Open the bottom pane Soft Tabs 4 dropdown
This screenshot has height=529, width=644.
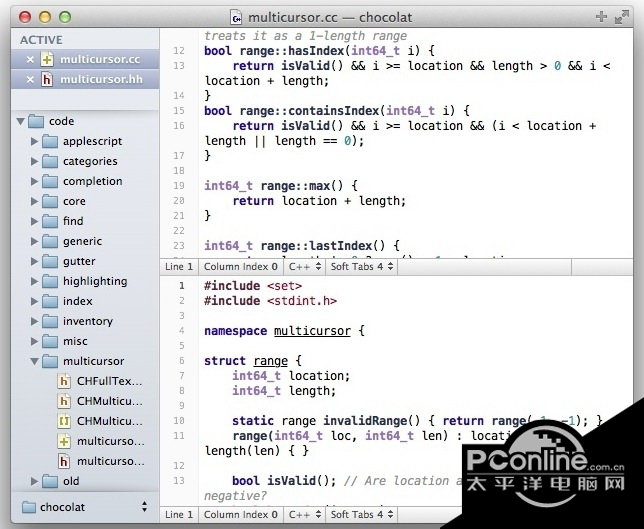[x=361, y=515]
